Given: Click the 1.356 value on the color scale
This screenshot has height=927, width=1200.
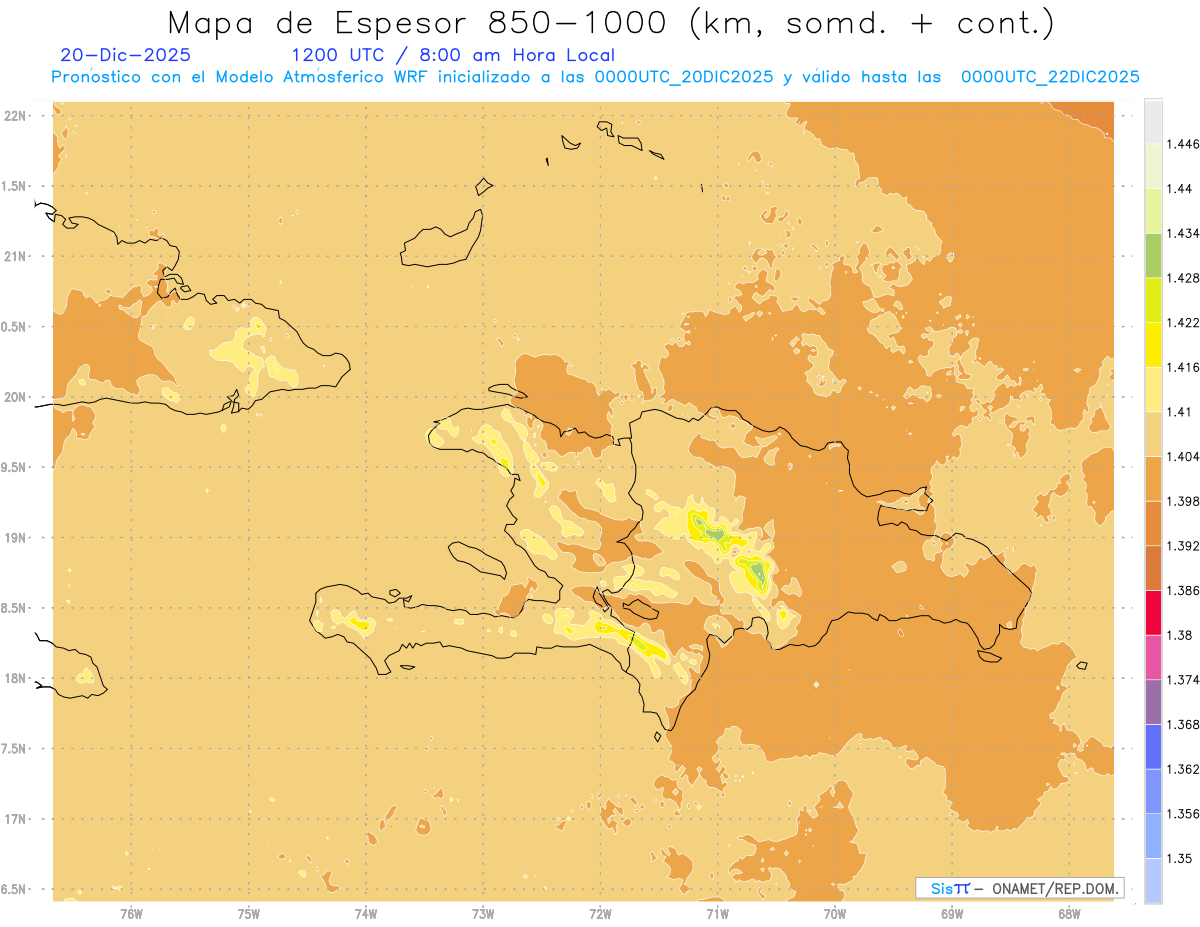Looking at the screenshot, I should [x=1183, y=814].
